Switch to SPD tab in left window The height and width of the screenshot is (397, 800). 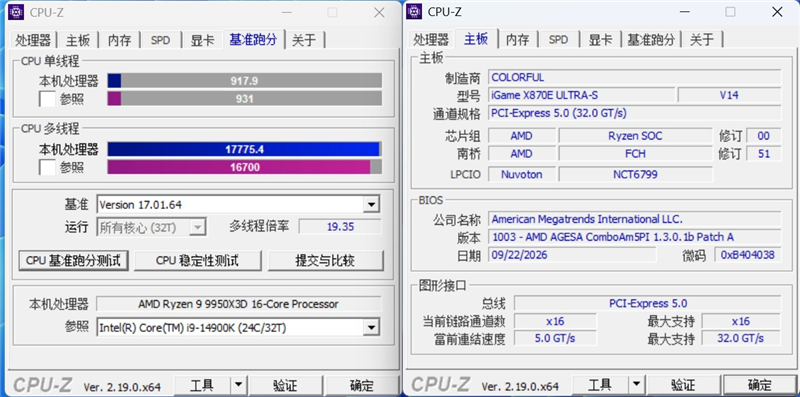pos(160,40)
